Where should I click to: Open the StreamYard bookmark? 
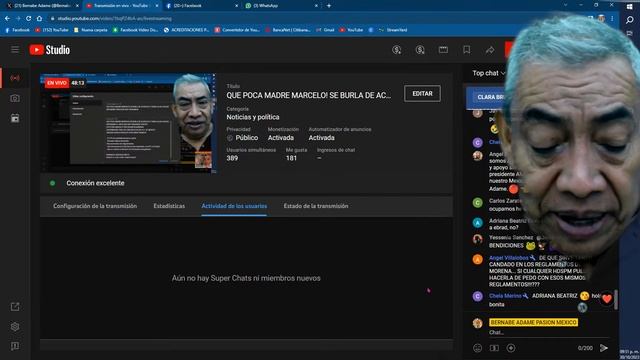pos(393,30)
